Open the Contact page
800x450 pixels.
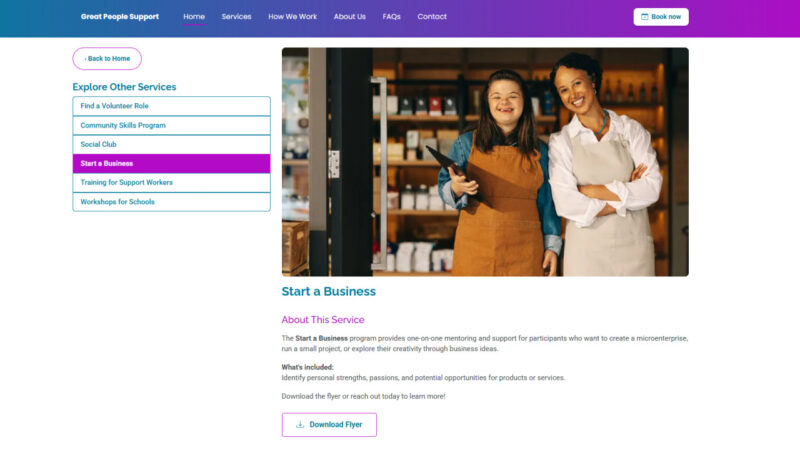tap(432, 17)
